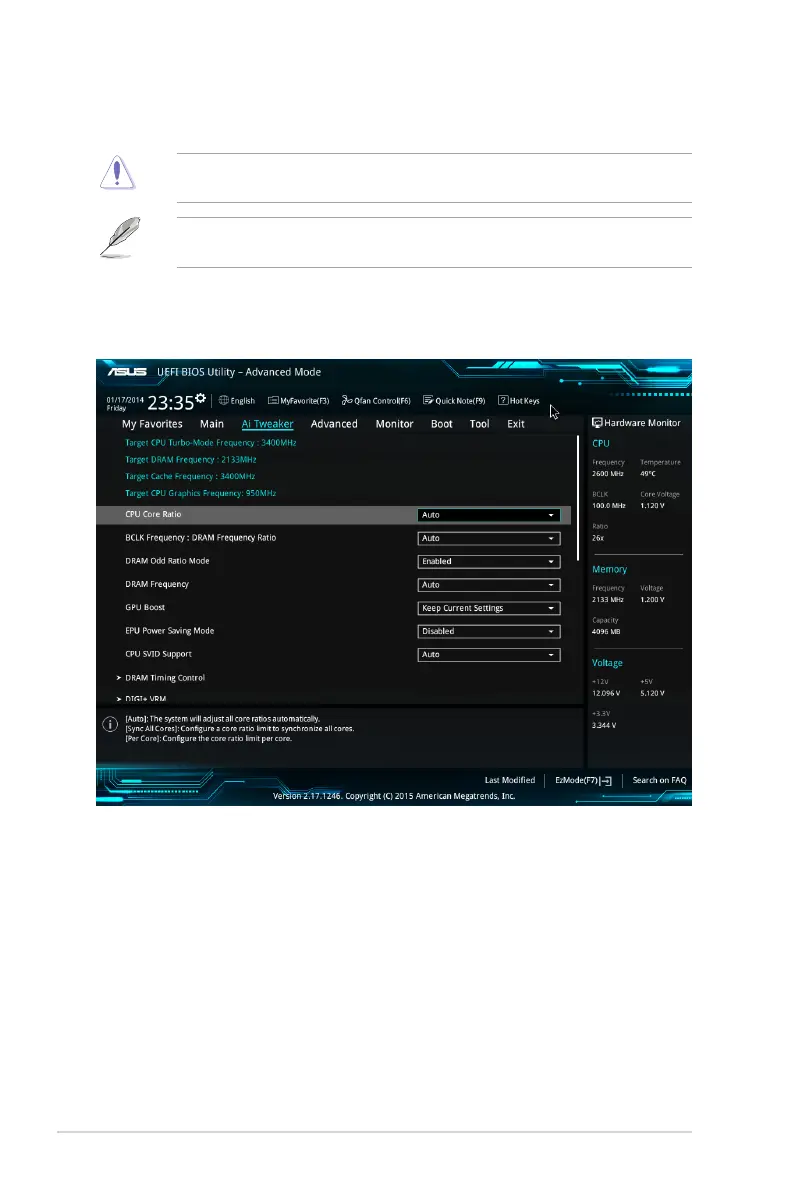The width and height of the screenshot is (794, 1196).
Task: Open Quick Note(F9)
Action: [x=454, y=400]
